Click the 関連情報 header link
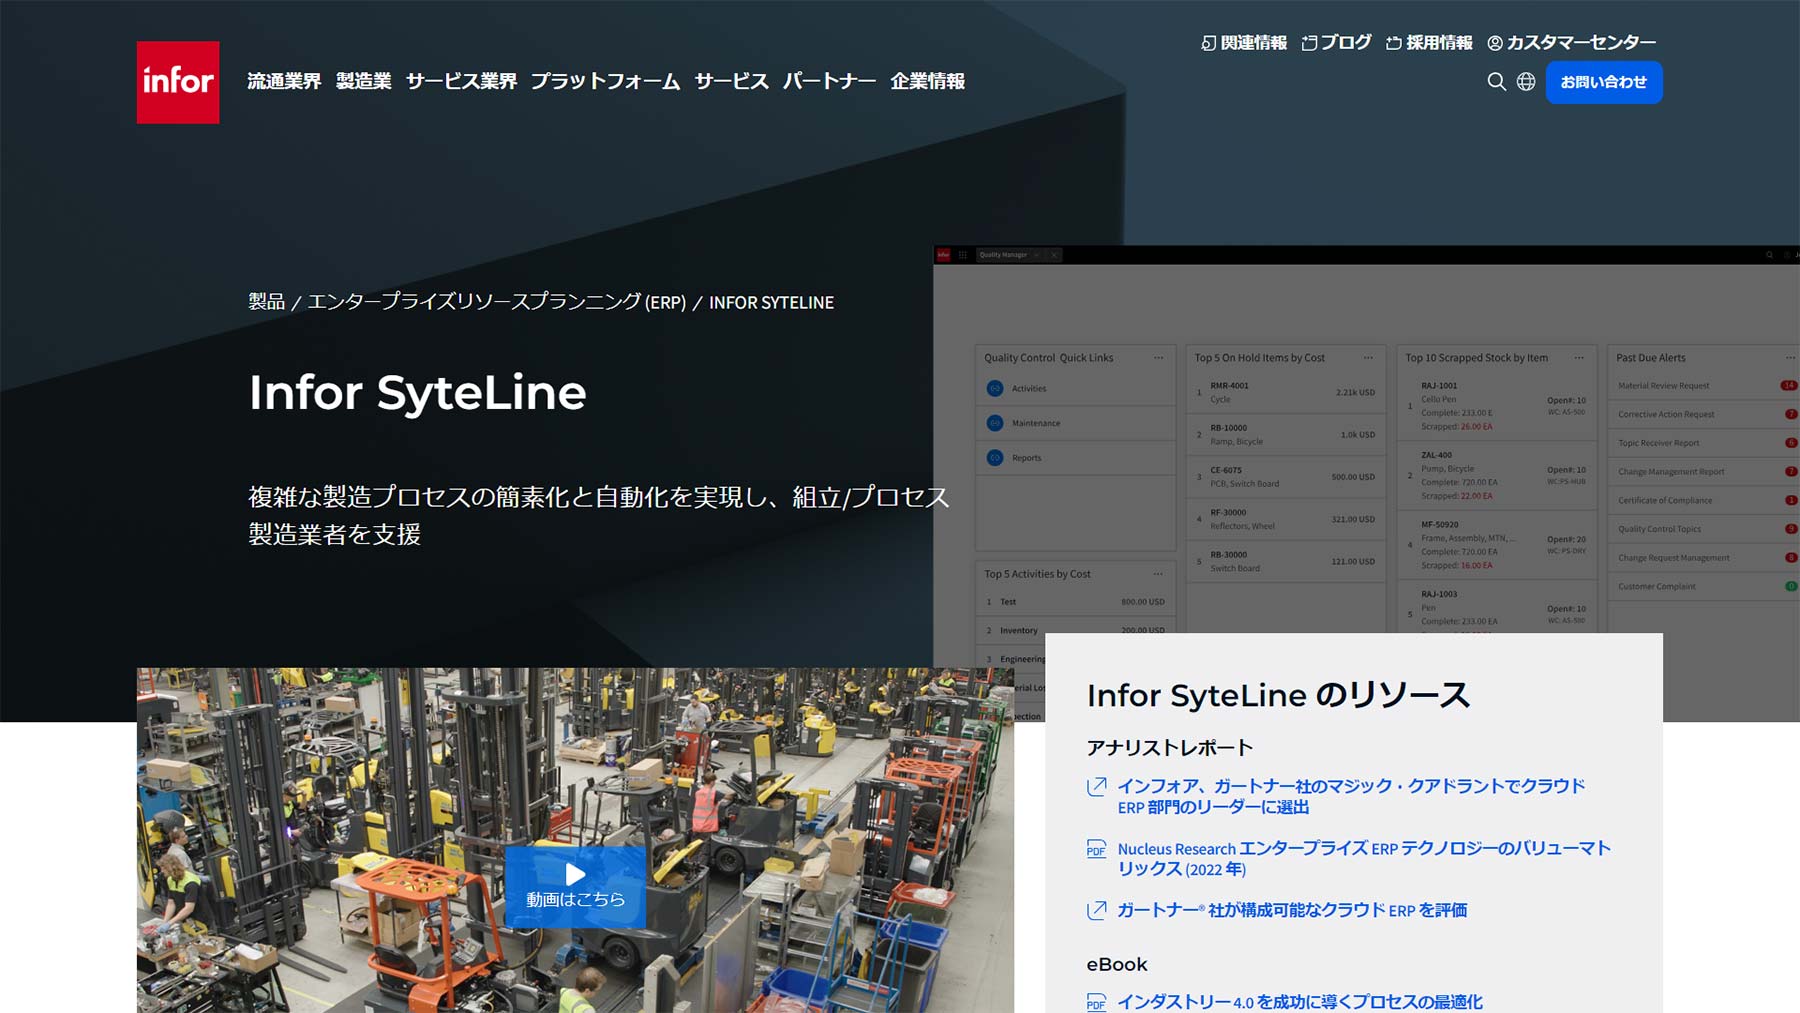Screen dimensions: 1800x1013 tap(1243, 42)
